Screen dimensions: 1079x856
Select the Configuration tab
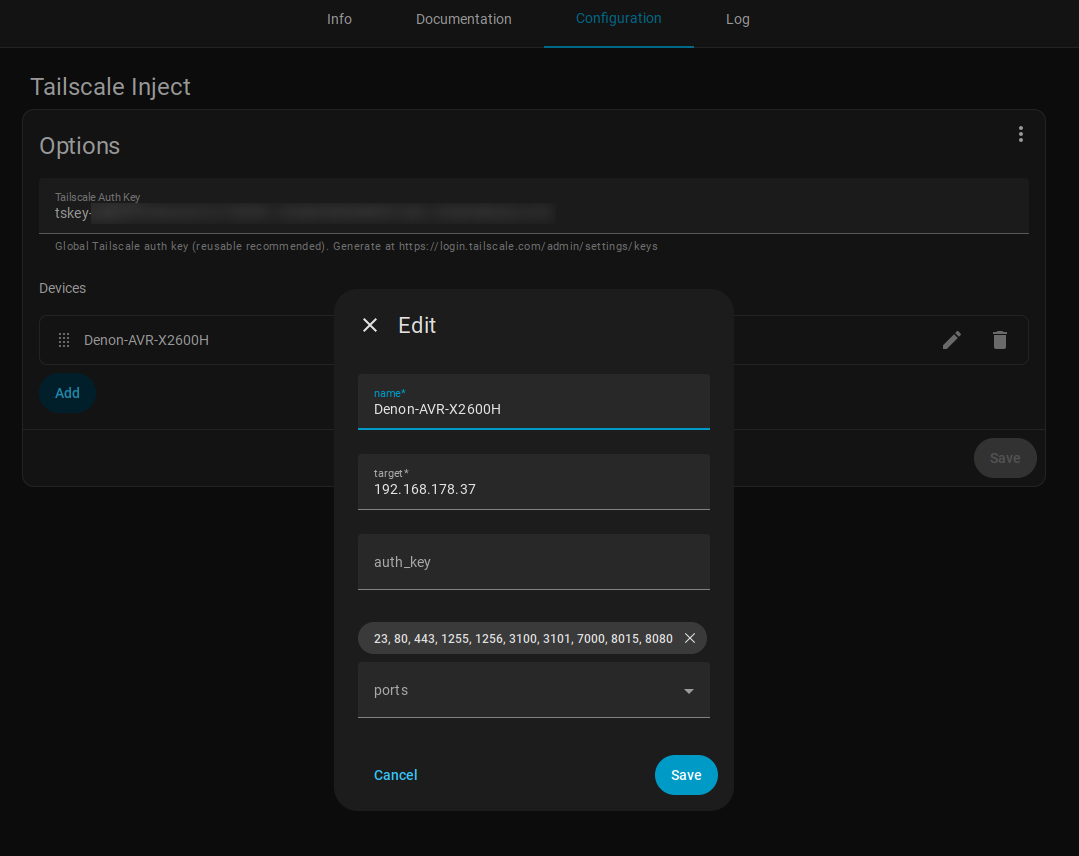pyautogui.click(x=618, y=19)
